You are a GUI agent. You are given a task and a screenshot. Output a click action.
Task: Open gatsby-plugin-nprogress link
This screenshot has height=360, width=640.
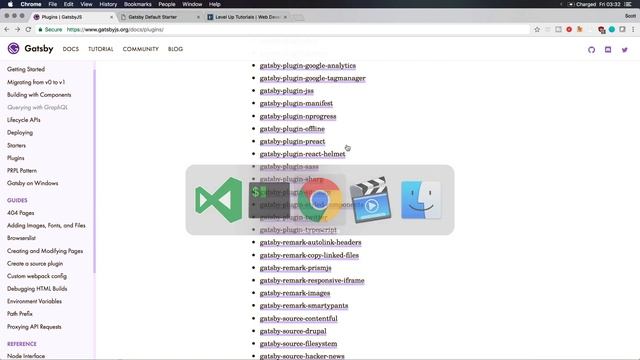coord(298,116)
